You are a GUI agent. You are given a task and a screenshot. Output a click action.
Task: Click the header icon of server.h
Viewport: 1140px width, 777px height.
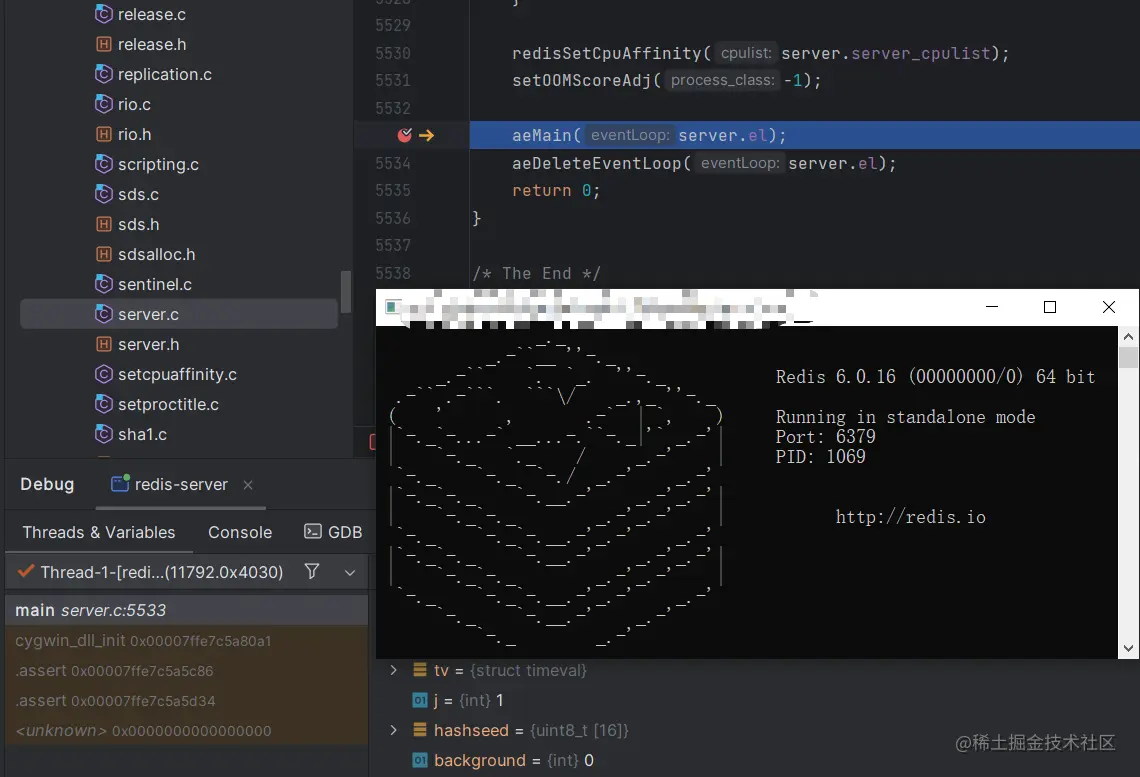point(104,345)
